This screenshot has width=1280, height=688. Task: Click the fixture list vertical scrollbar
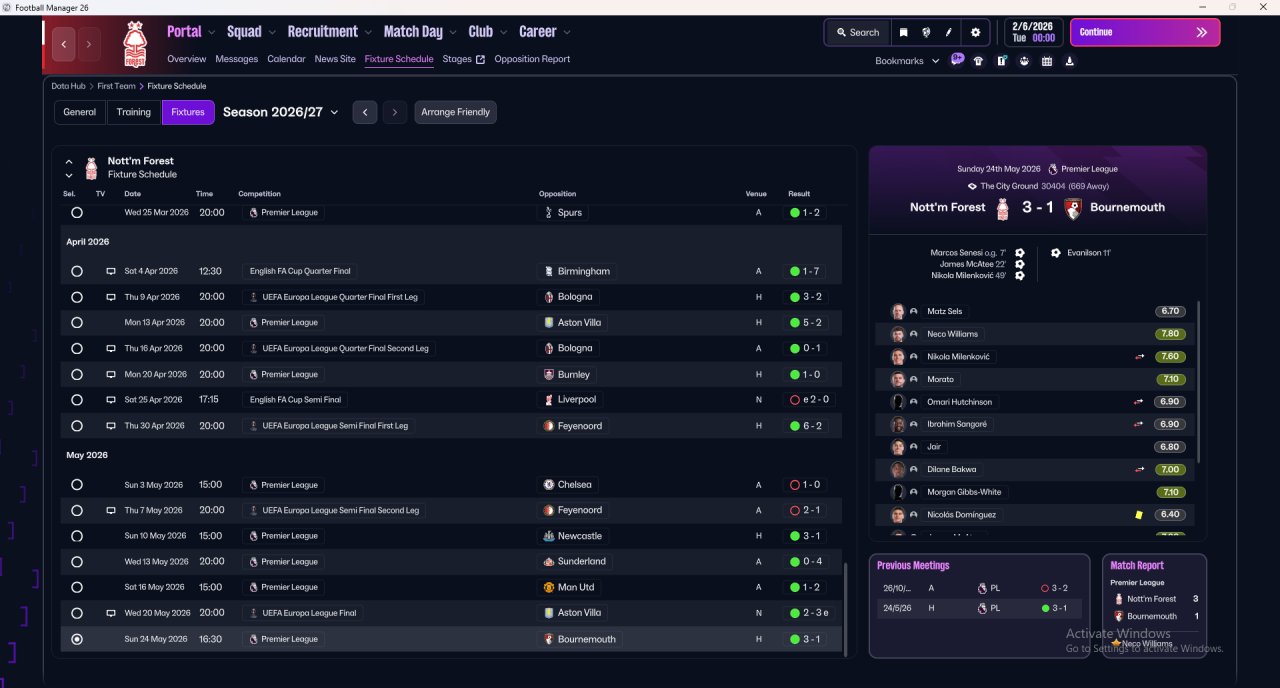[846, 608]
